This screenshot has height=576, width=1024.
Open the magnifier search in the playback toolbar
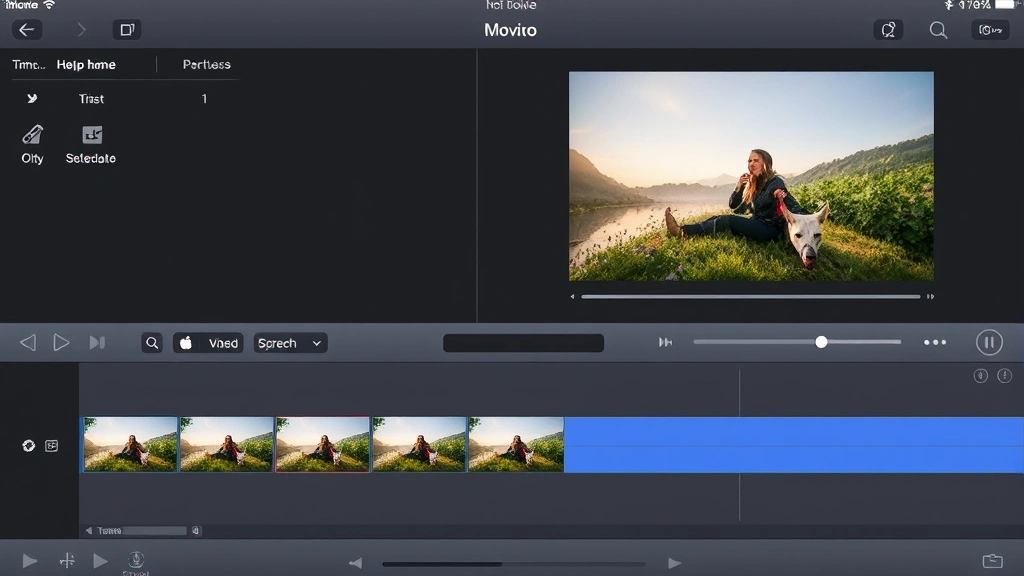click(x=152, y=342)
